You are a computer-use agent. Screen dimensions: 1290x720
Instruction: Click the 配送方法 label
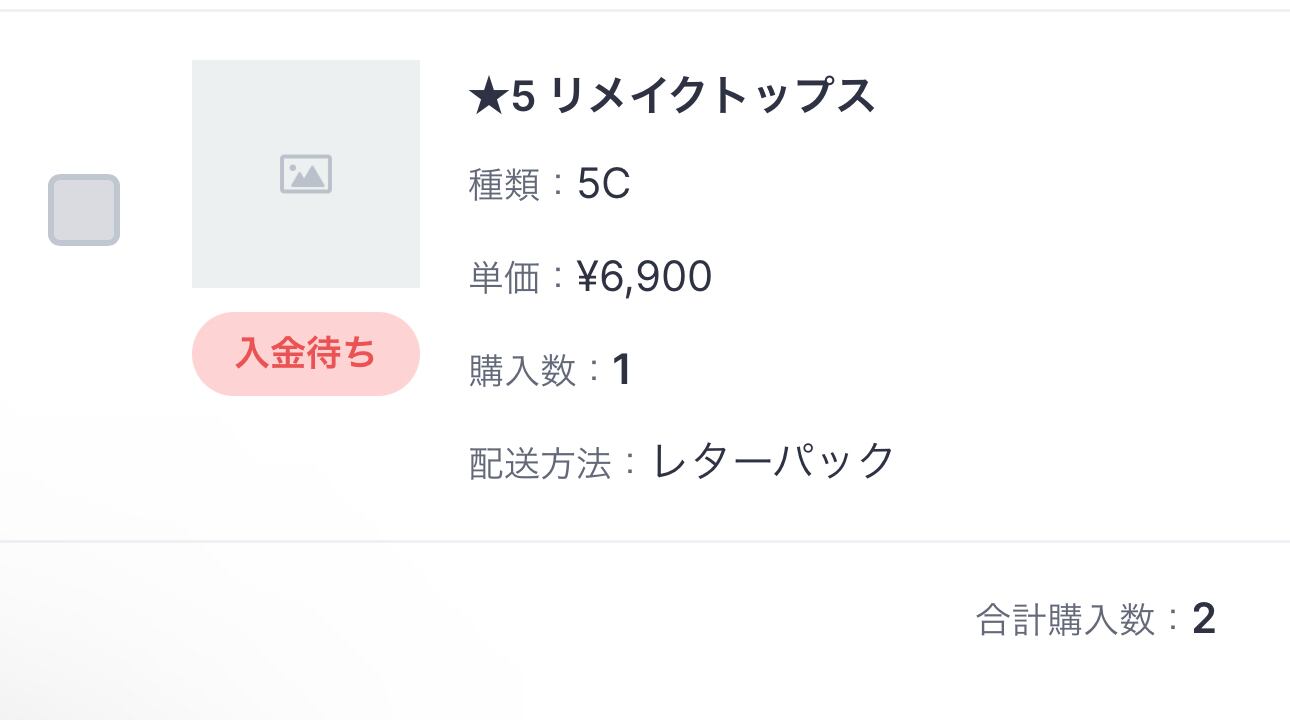pyautogui.click(x=539, y=463)
